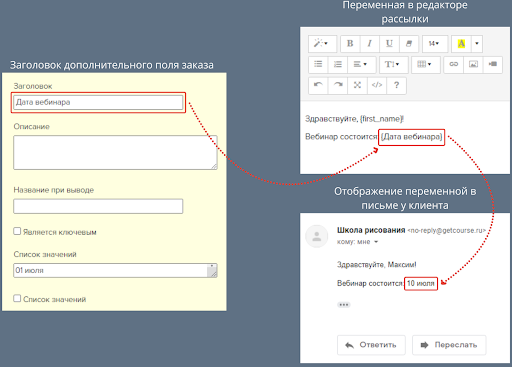512x367 pixels.
Task: Select the yellow text highlight color swatch
Action: coord(461,44)
